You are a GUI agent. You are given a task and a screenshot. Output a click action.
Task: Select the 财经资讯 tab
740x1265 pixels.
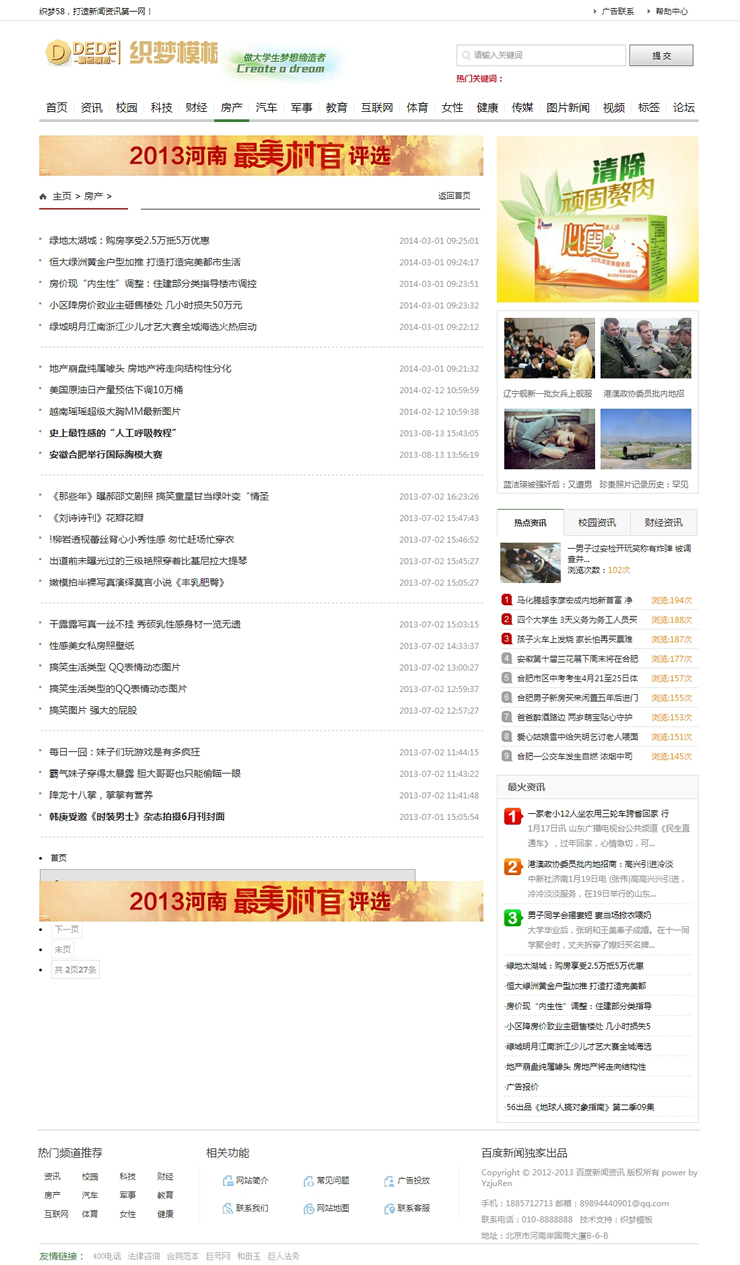663,523
